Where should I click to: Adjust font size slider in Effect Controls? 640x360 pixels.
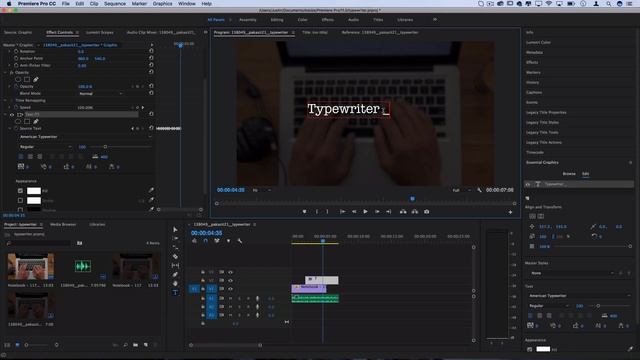pyautogui.click(x=105, y=147)
